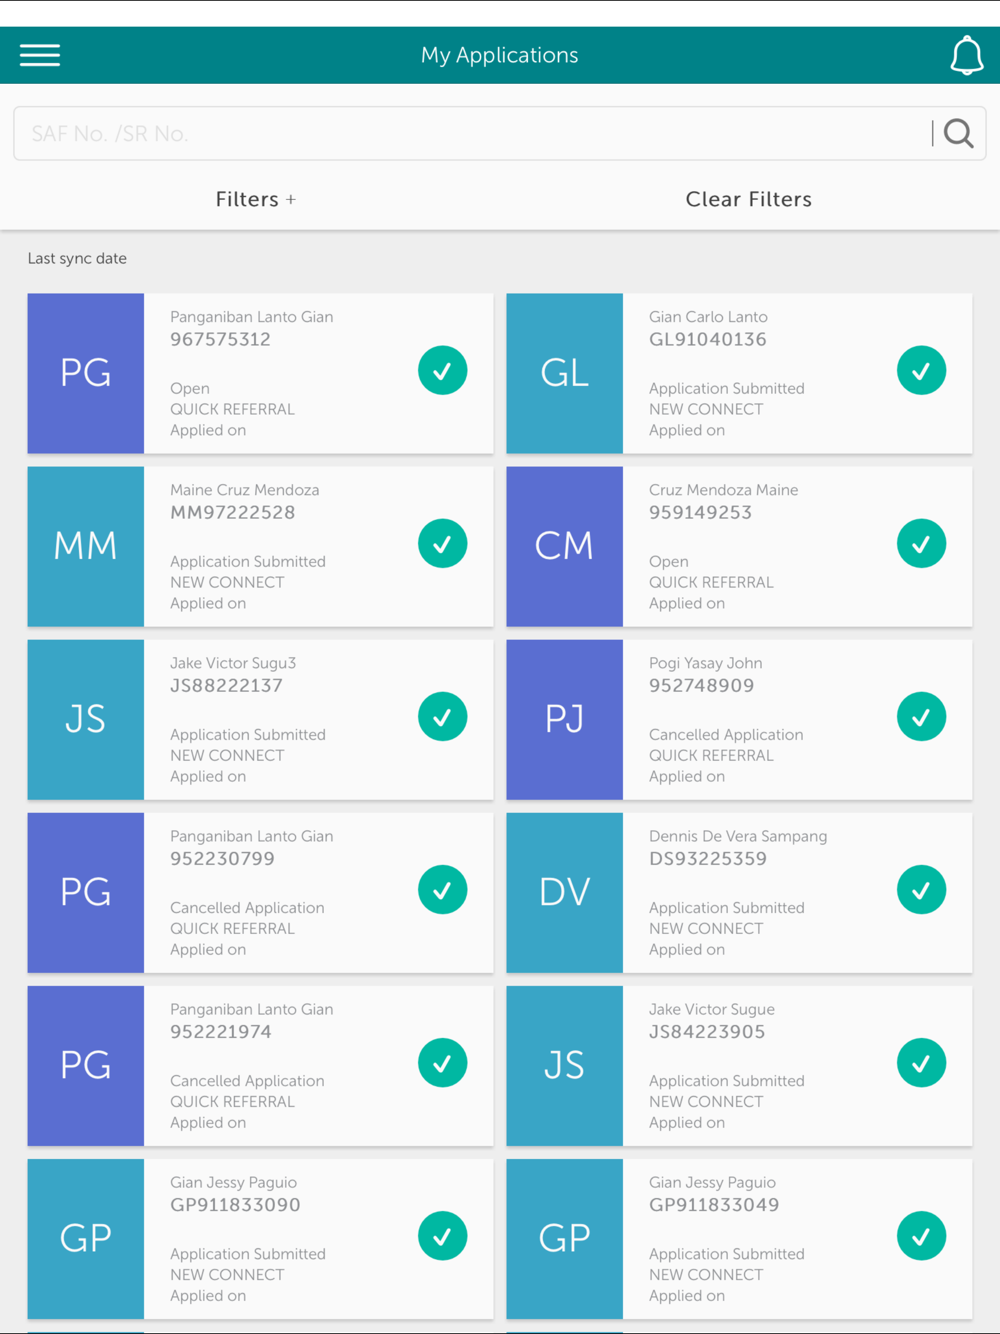Select the CM avatar tile
The image size is (1000, 1334).
coord(564,546)
